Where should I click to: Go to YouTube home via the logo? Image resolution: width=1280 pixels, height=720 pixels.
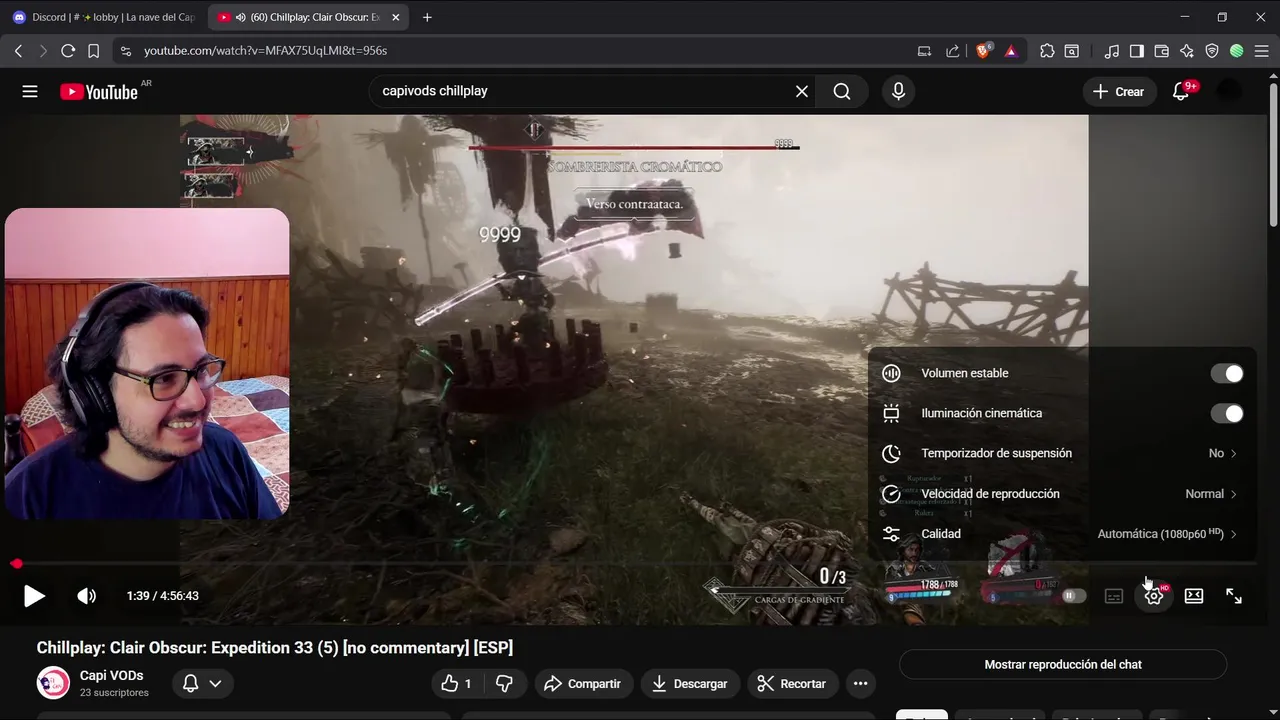coord(99,92)
